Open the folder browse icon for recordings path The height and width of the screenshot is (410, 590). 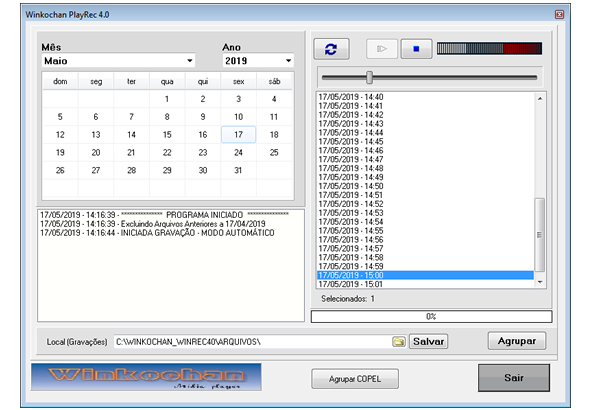coord(398,342)
